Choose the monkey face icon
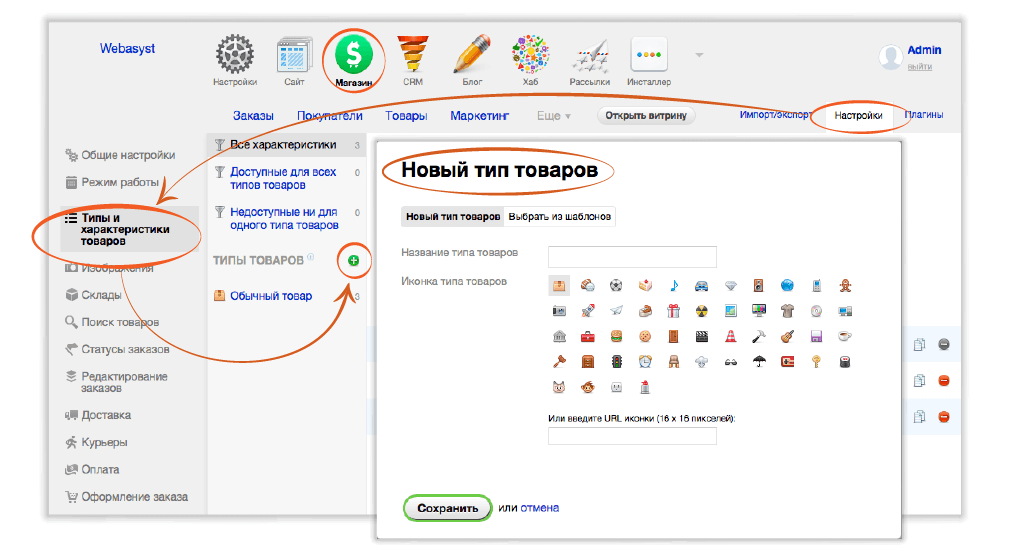The height and width of the screenshot is (560, 1010). [587, 387]
